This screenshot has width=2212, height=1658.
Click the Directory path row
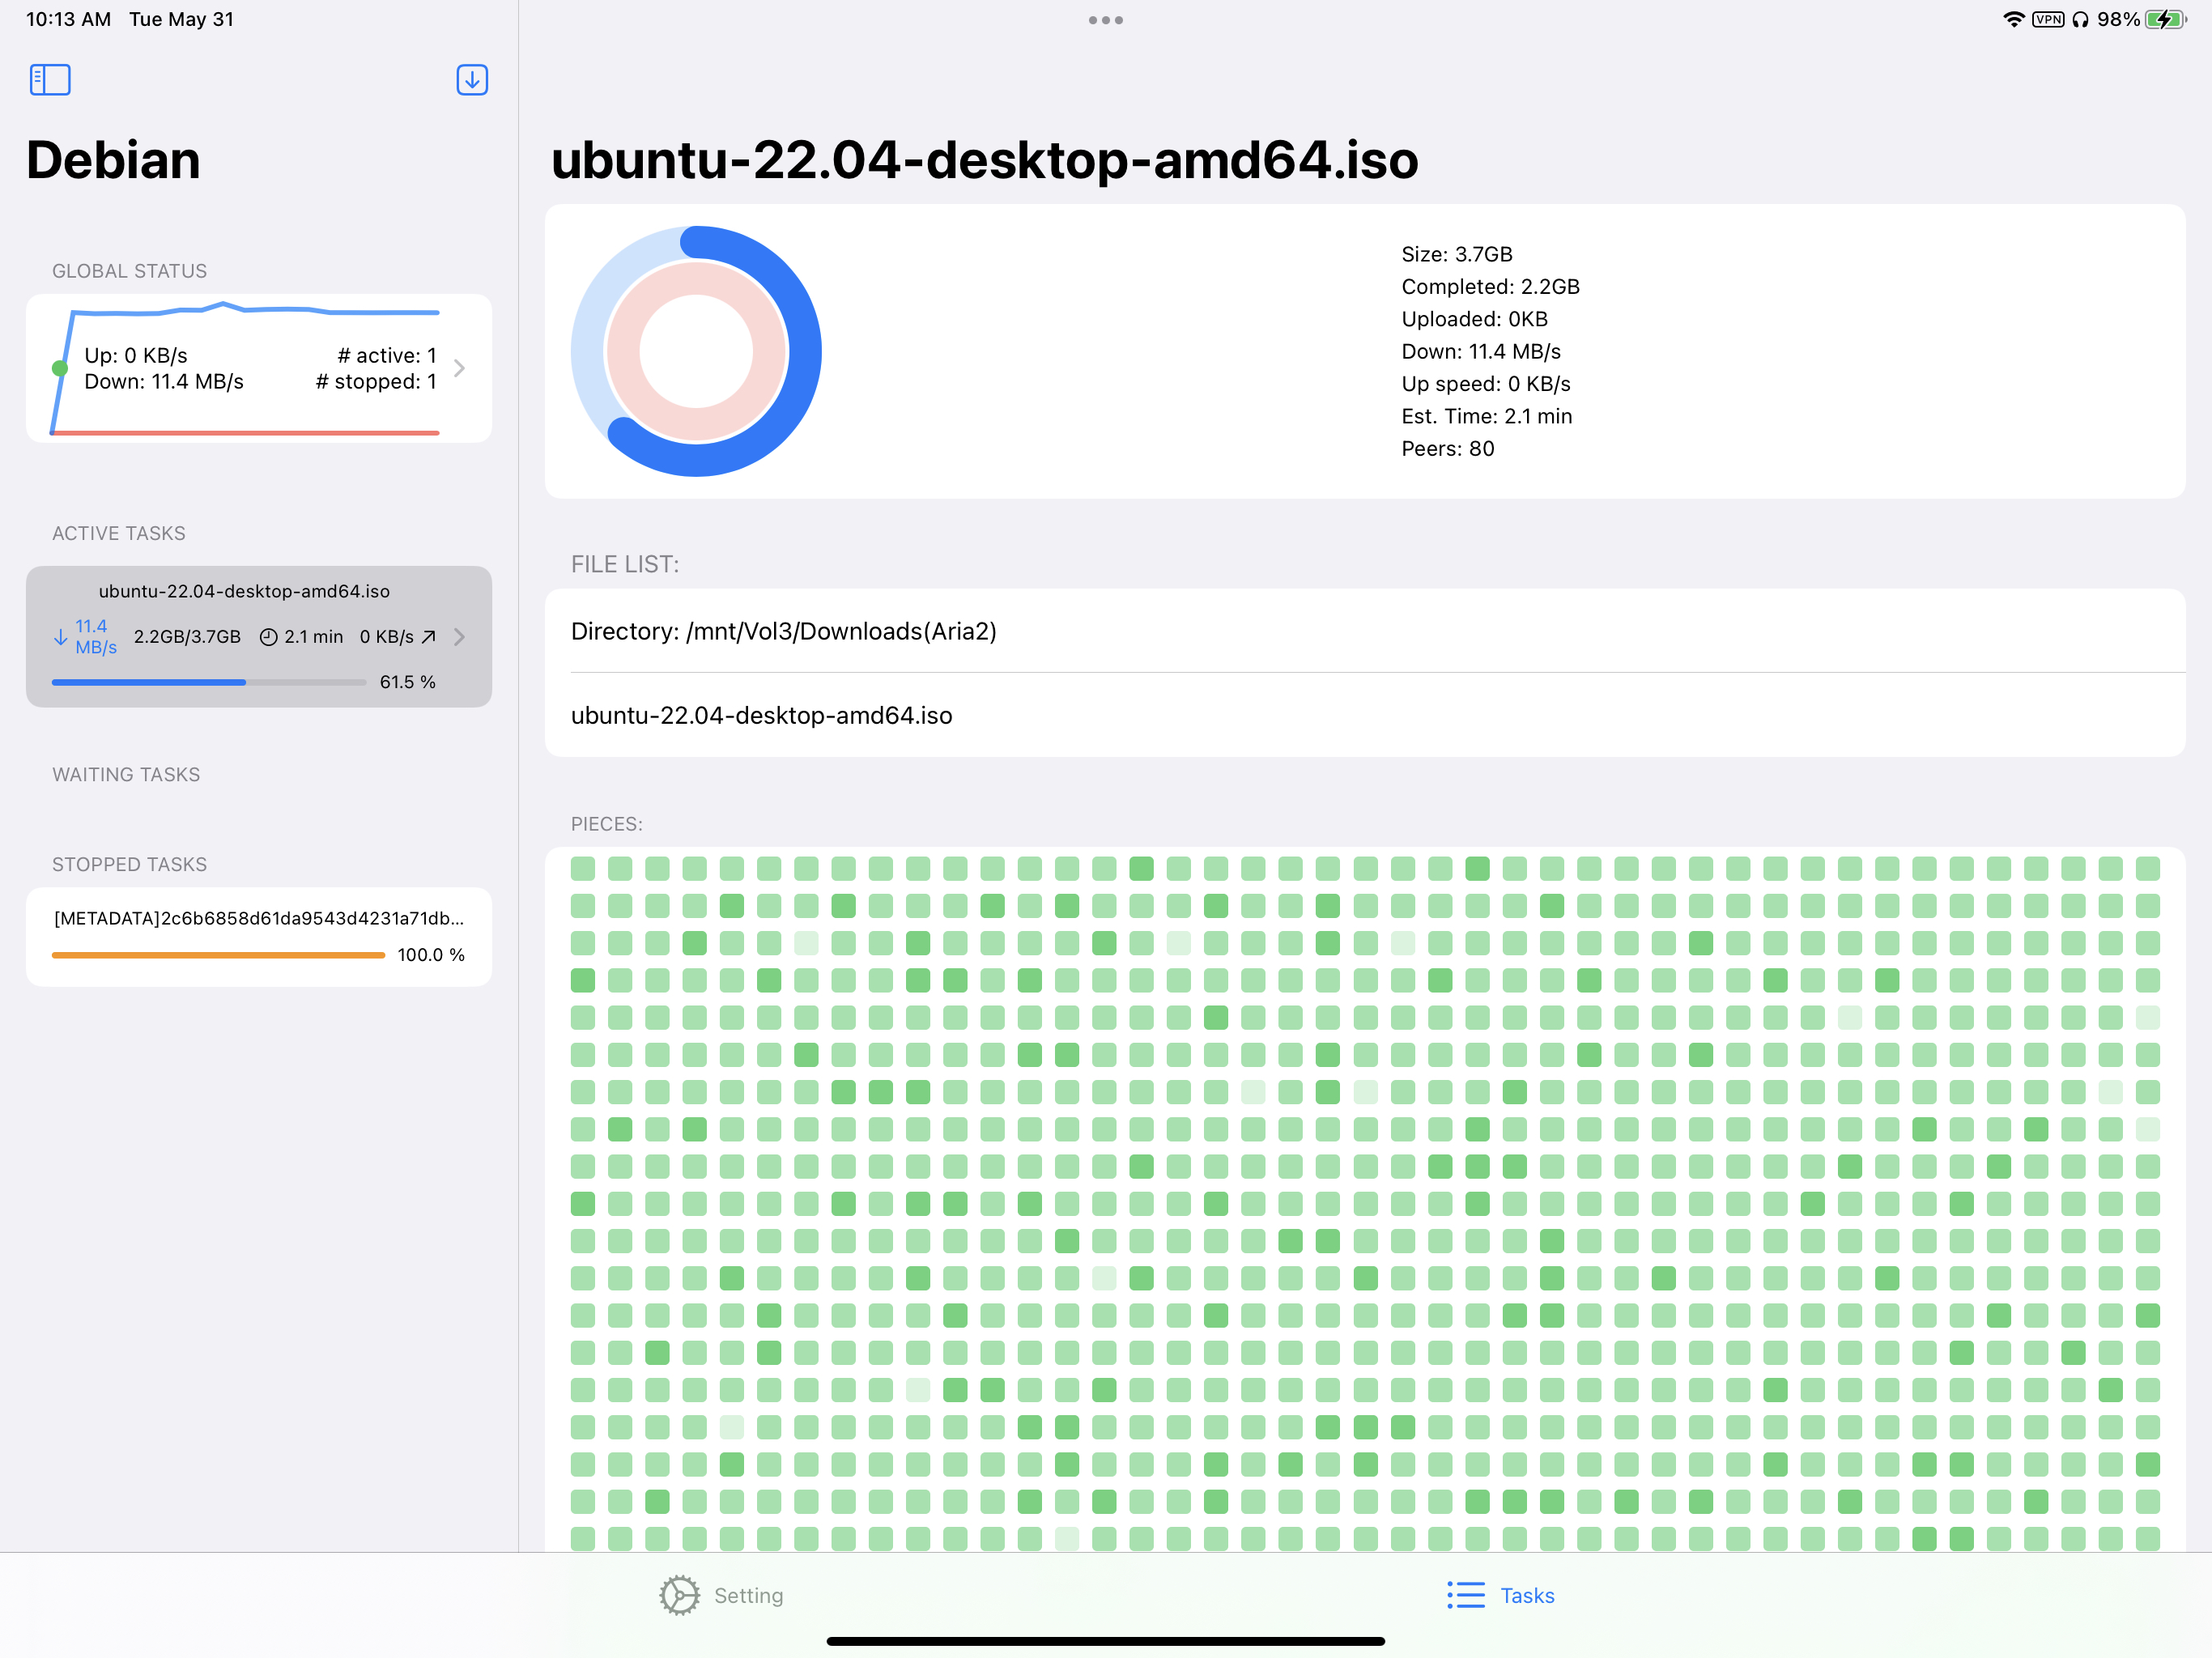tap(783, 631)
